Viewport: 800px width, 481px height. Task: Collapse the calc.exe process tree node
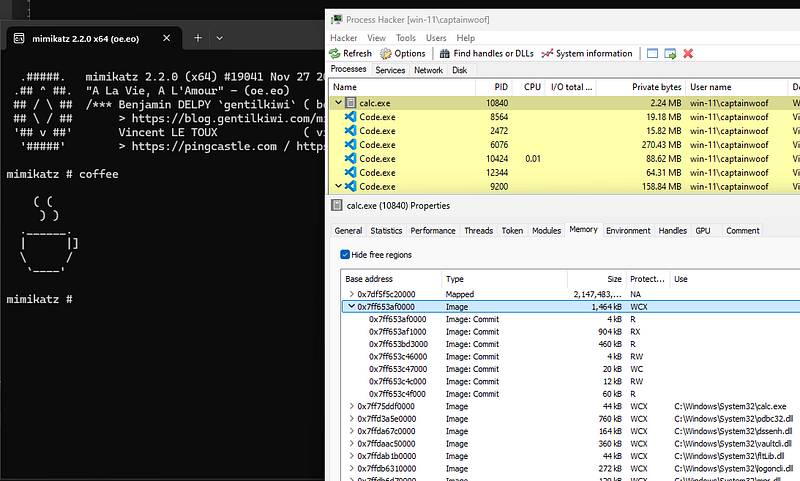pos(338,103)
